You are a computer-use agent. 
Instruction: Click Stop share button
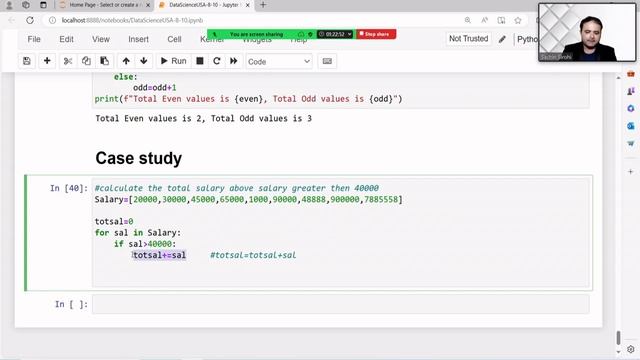[x=376, y=34]
